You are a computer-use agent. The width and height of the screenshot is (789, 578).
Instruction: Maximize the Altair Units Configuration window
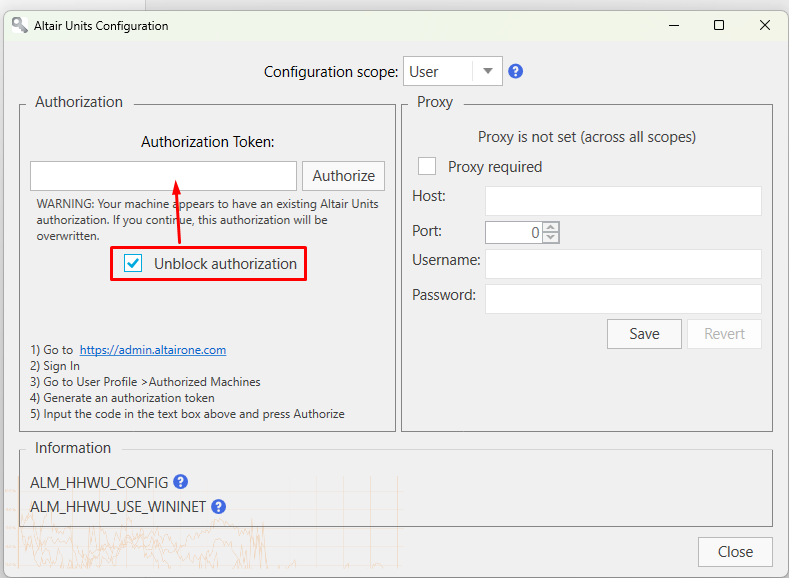point(719,25)
